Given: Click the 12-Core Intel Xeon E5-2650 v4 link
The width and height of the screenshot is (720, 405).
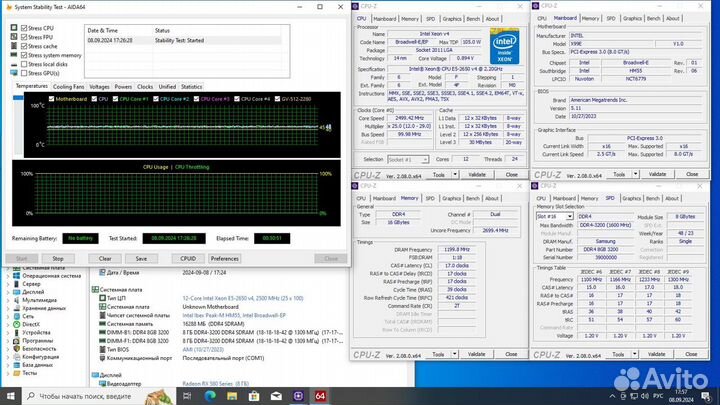Looking at the screenshot, I should tap(242, 298).
